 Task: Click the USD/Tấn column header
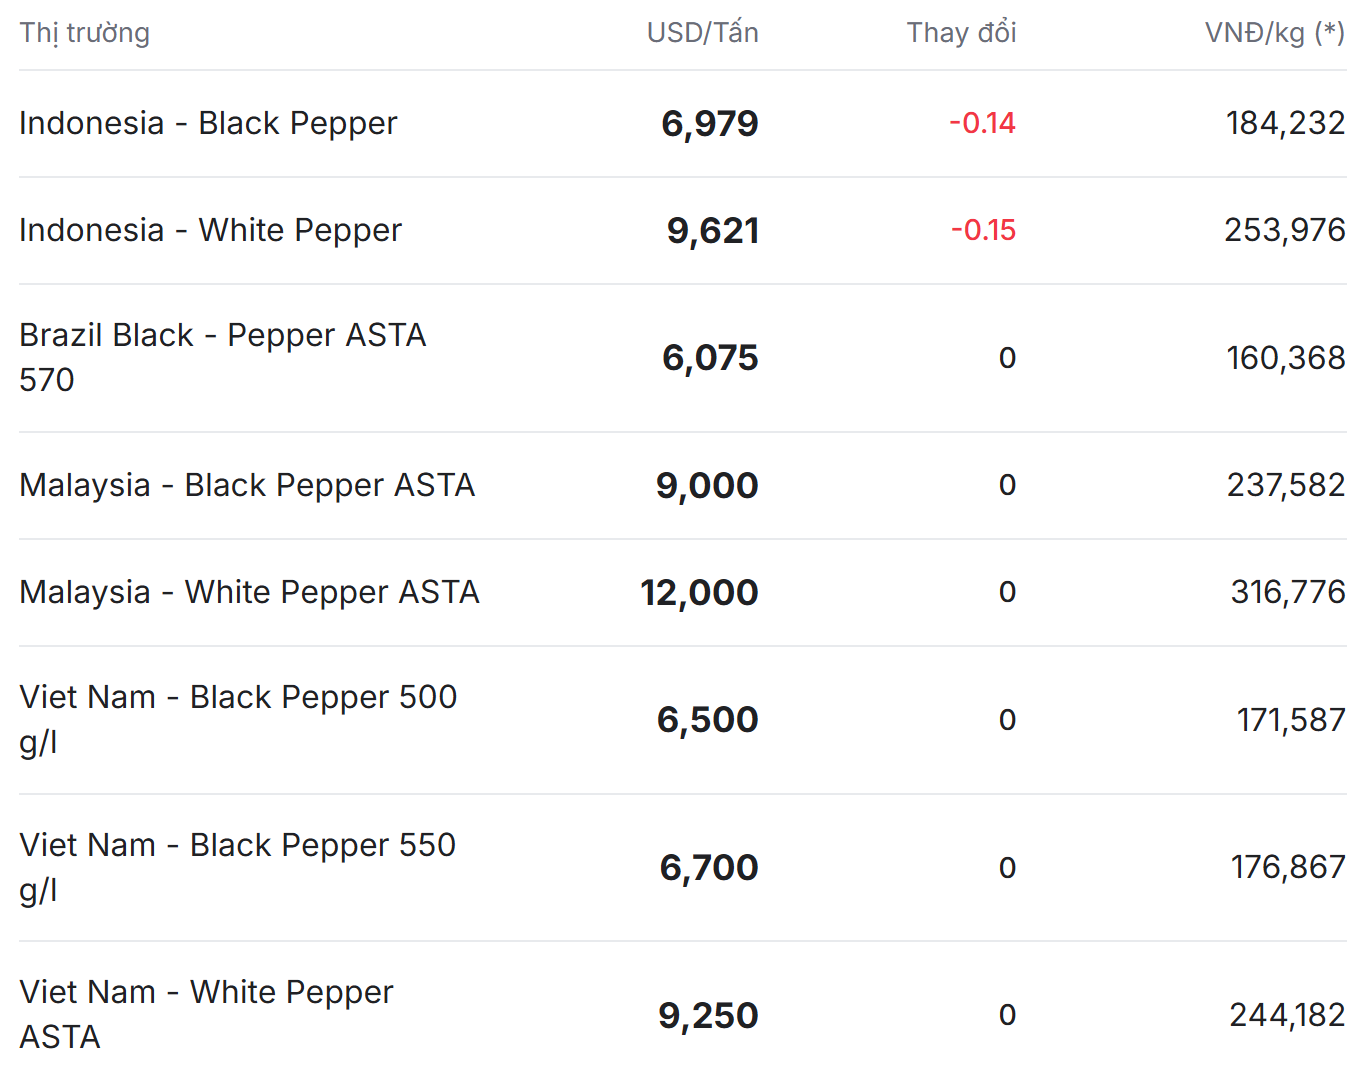point(702,33)
